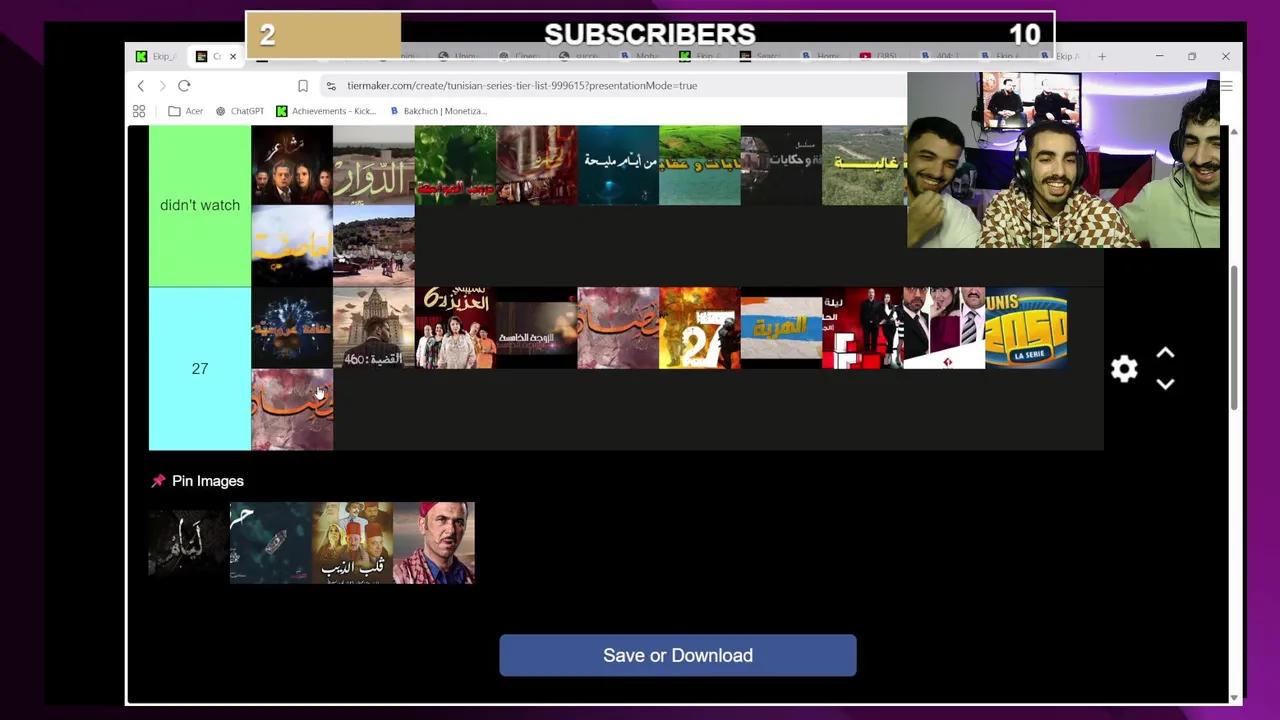Screen dimensions: 1280x720
Task: Select the dark red thumbnail in didn't watch tier
Action: point(537,165)
